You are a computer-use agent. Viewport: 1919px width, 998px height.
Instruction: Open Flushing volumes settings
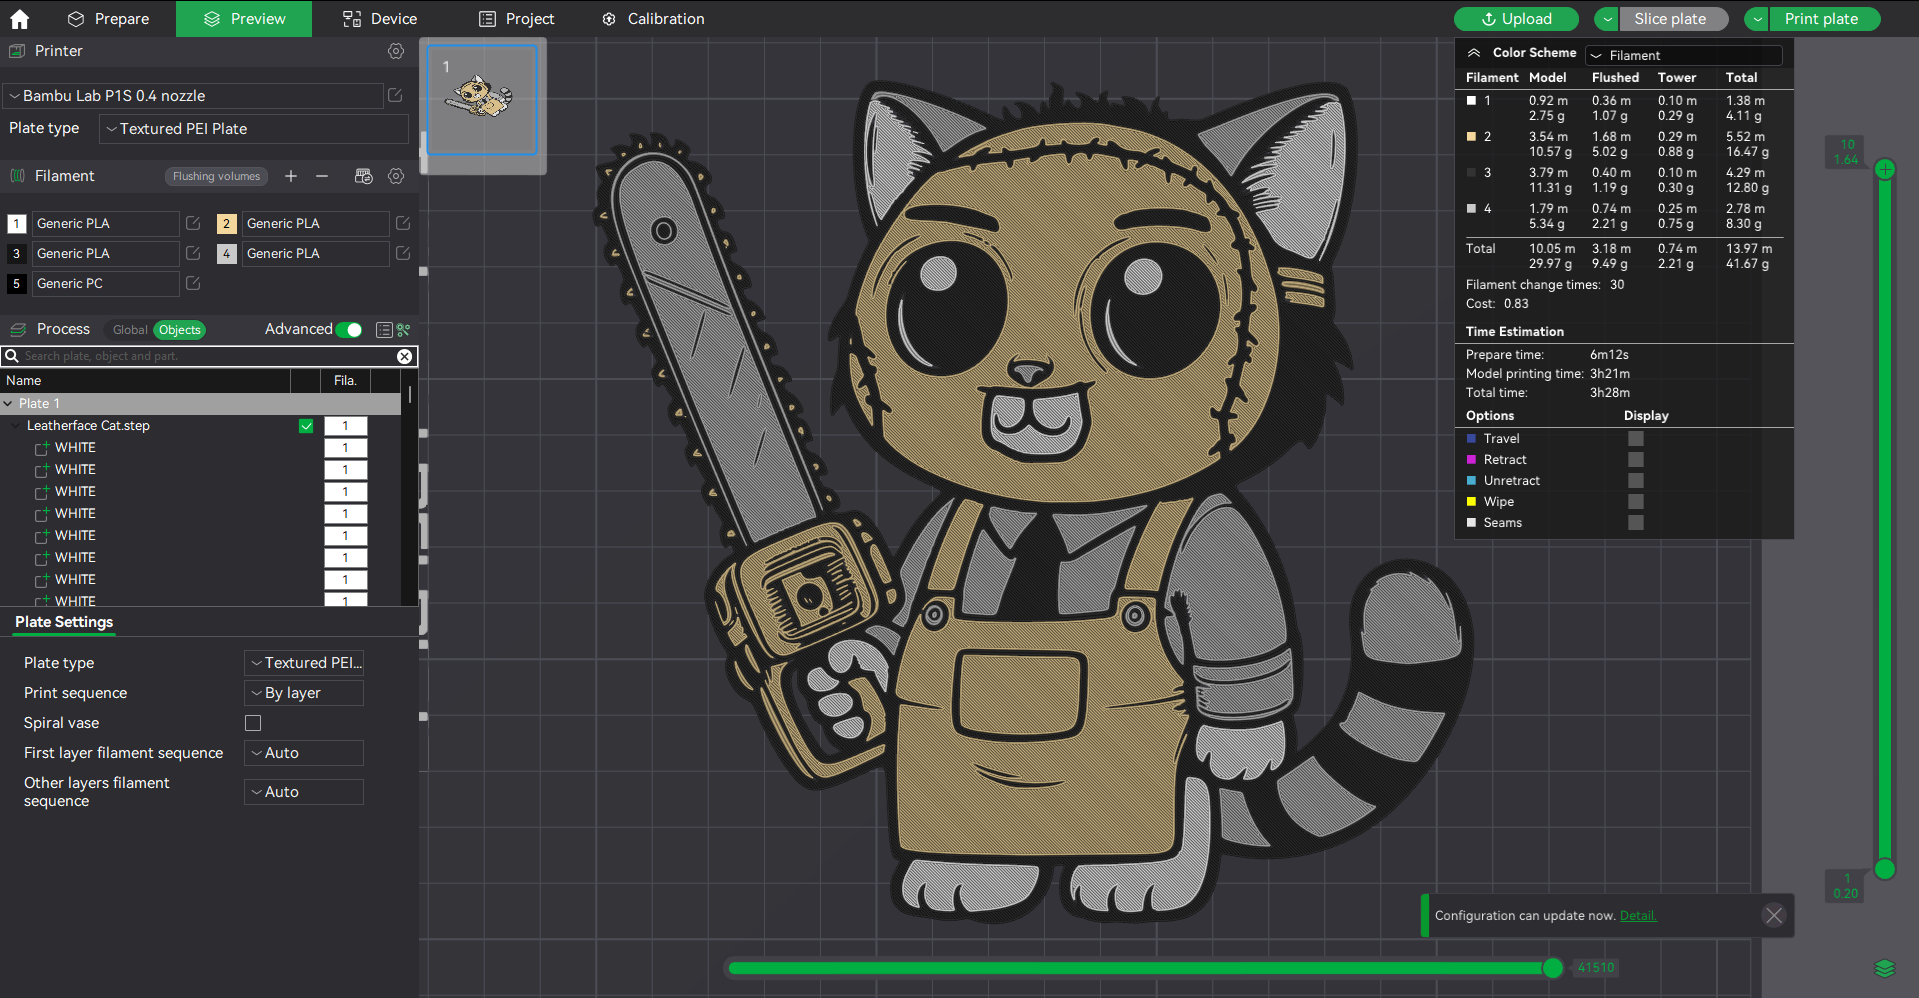pyautogui.click(x=216, y=176)
